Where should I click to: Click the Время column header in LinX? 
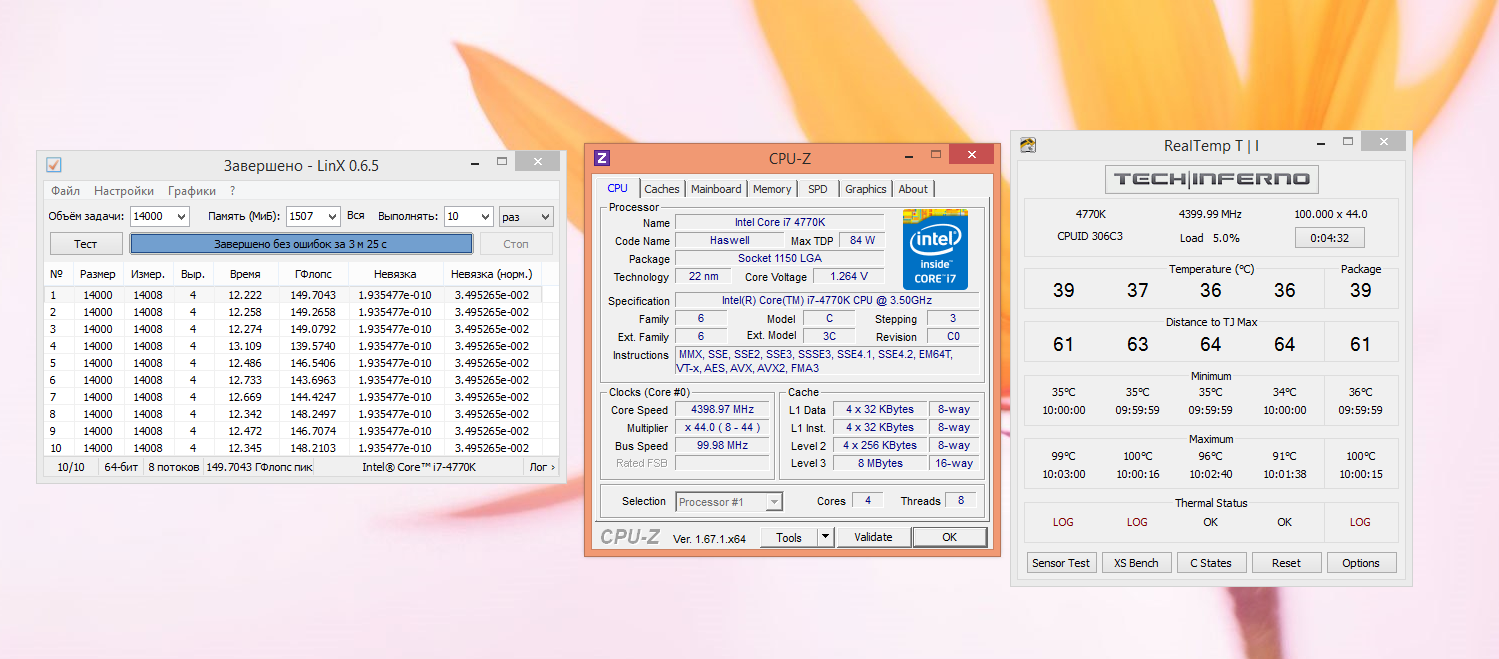[x=245, y=274]
